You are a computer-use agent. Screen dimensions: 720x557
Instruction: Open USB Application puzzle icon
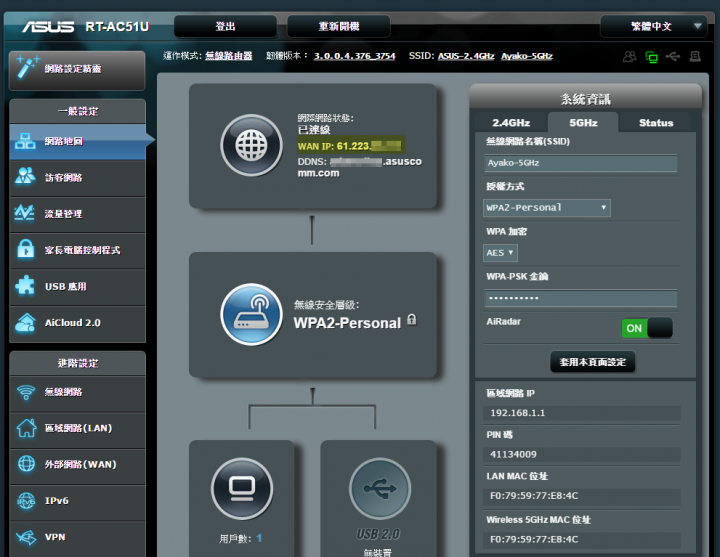pos(25,285)
